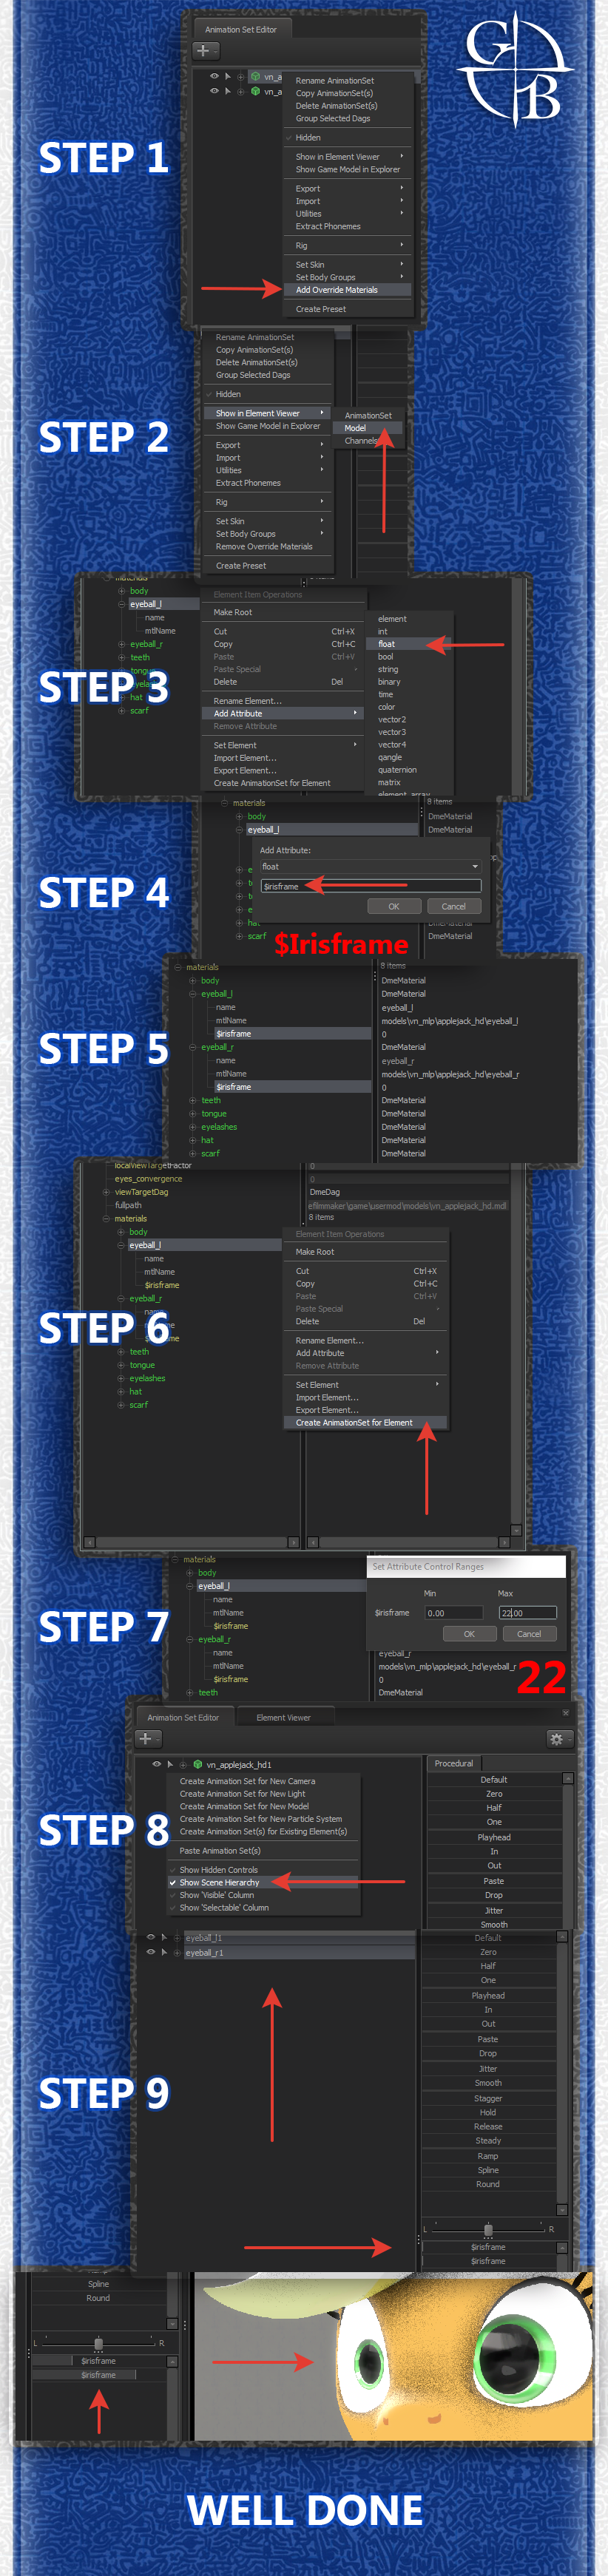Image resolution: width=608 pixels, height=2576 pixels.
Task: Expand tongue in the step 5 materials tree
Action: pyautogui.click(x=192, y=1114)
